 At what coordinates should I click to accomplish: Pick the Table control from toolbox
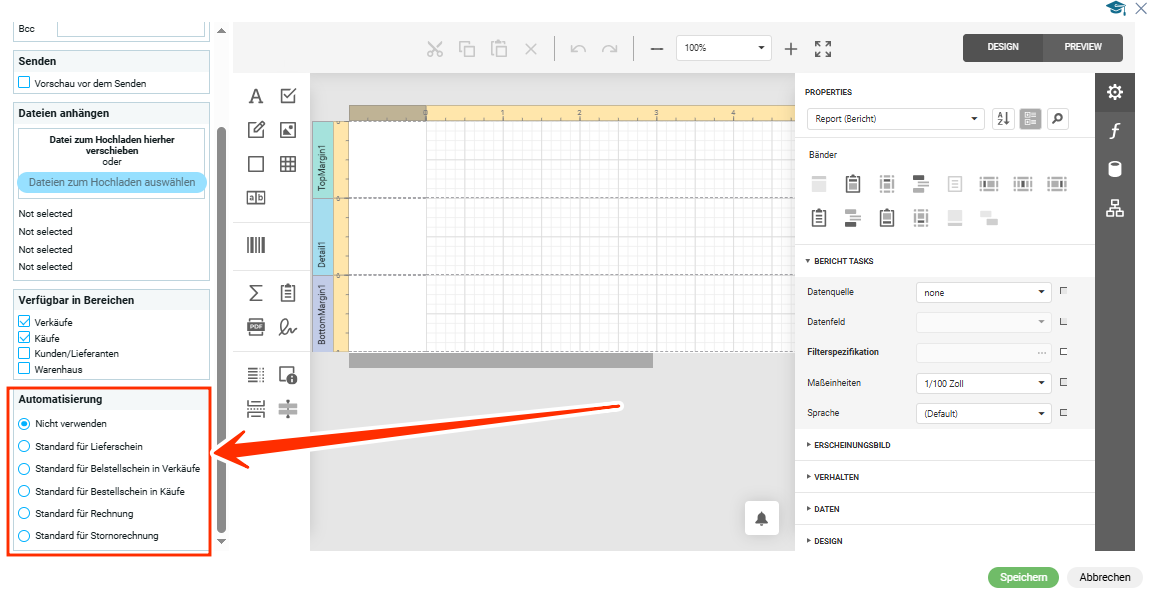tap(288, 164)
